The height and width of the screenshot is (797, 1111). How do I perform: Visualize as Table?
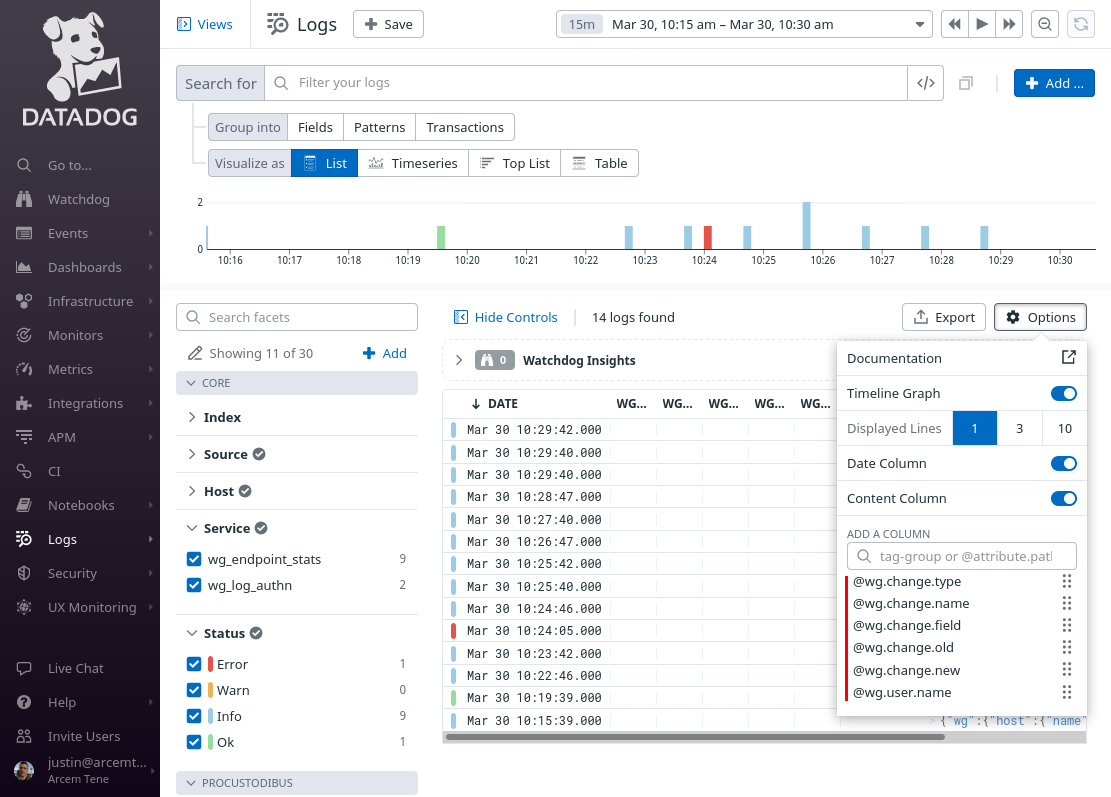[x=599, y=163]
